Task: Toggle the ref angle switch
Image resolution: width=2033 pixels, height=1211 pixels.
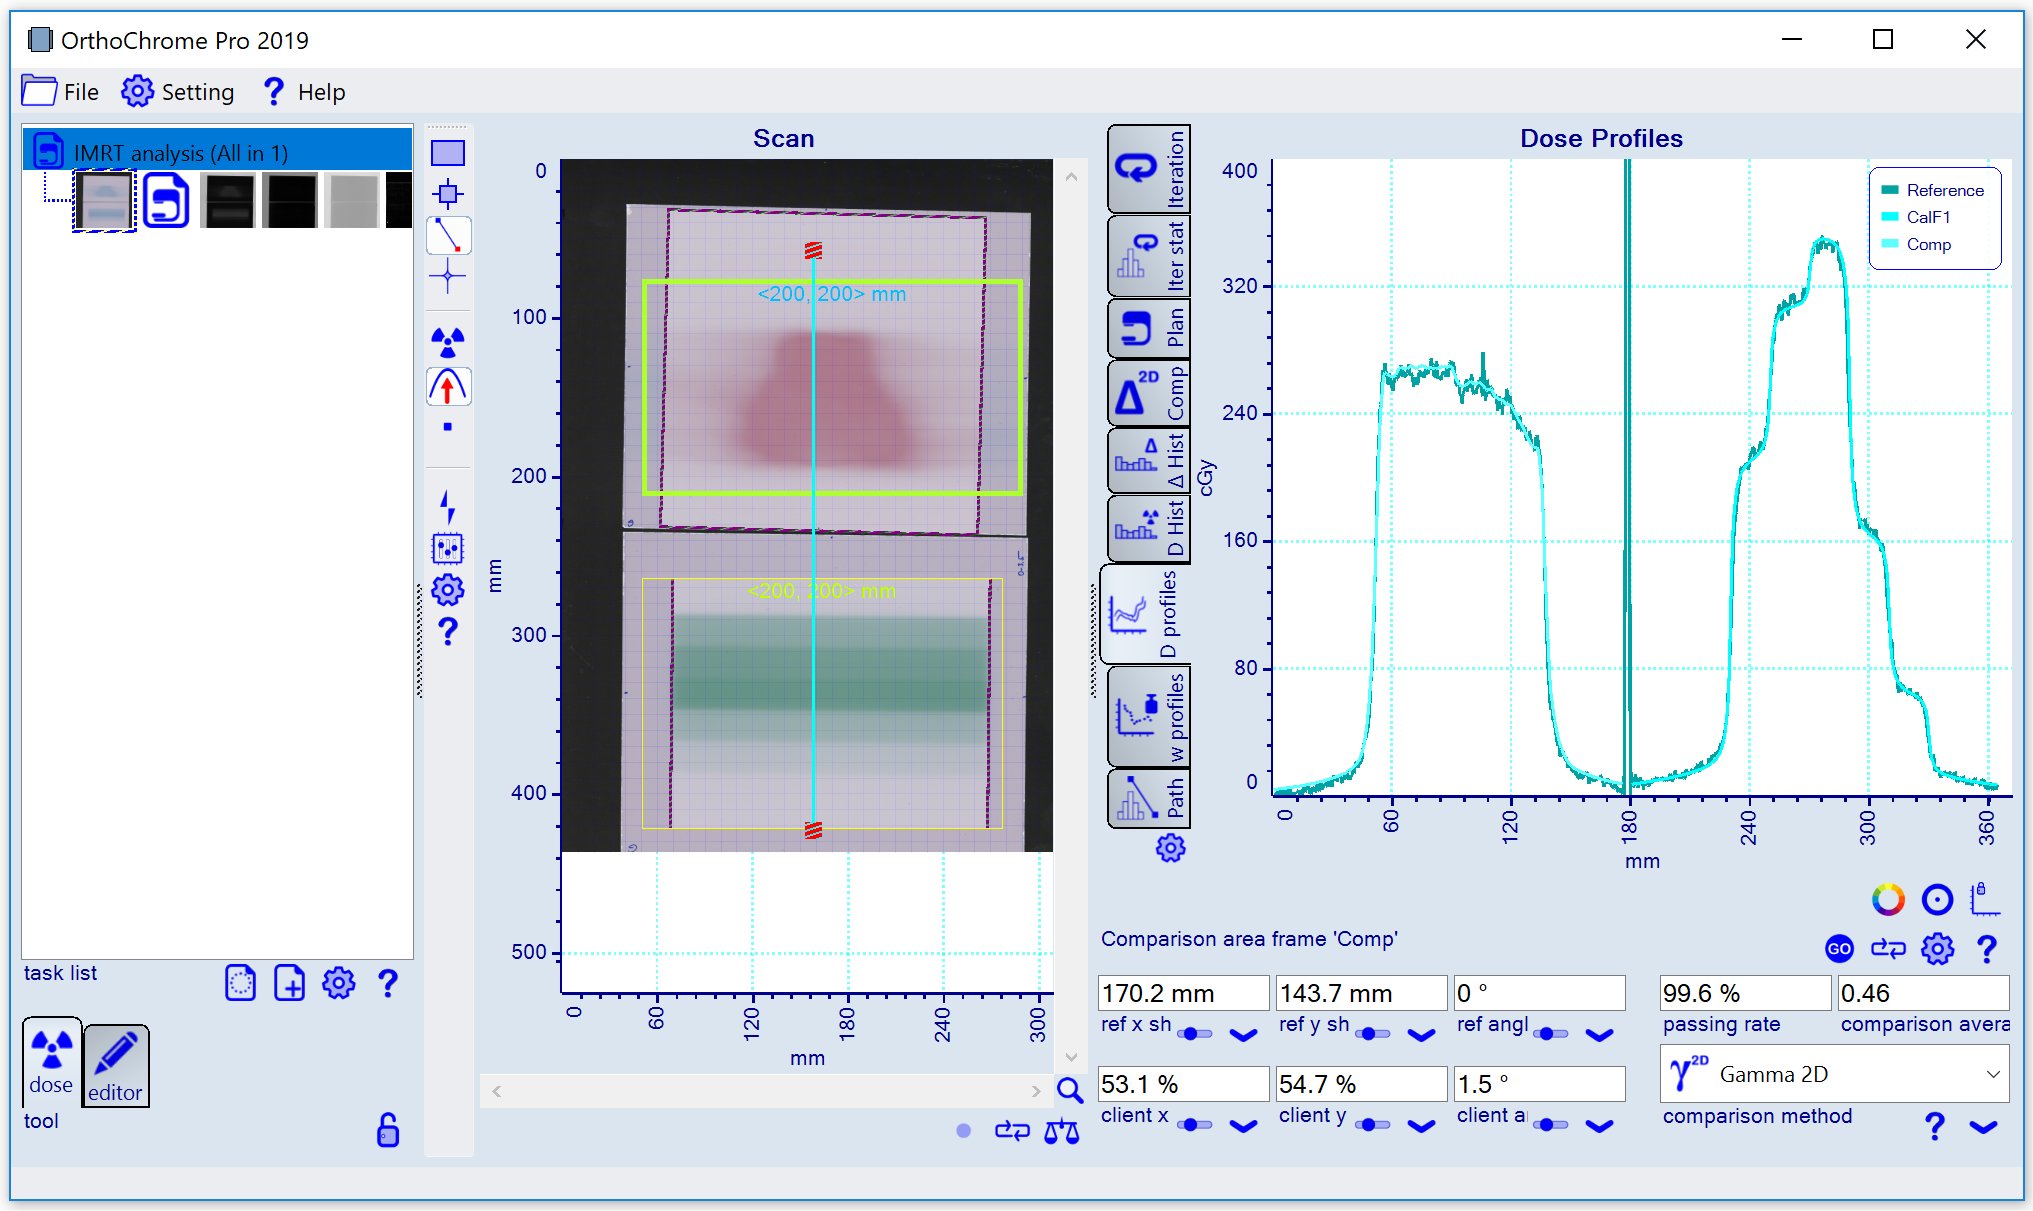Action: coord(1550,1034)
